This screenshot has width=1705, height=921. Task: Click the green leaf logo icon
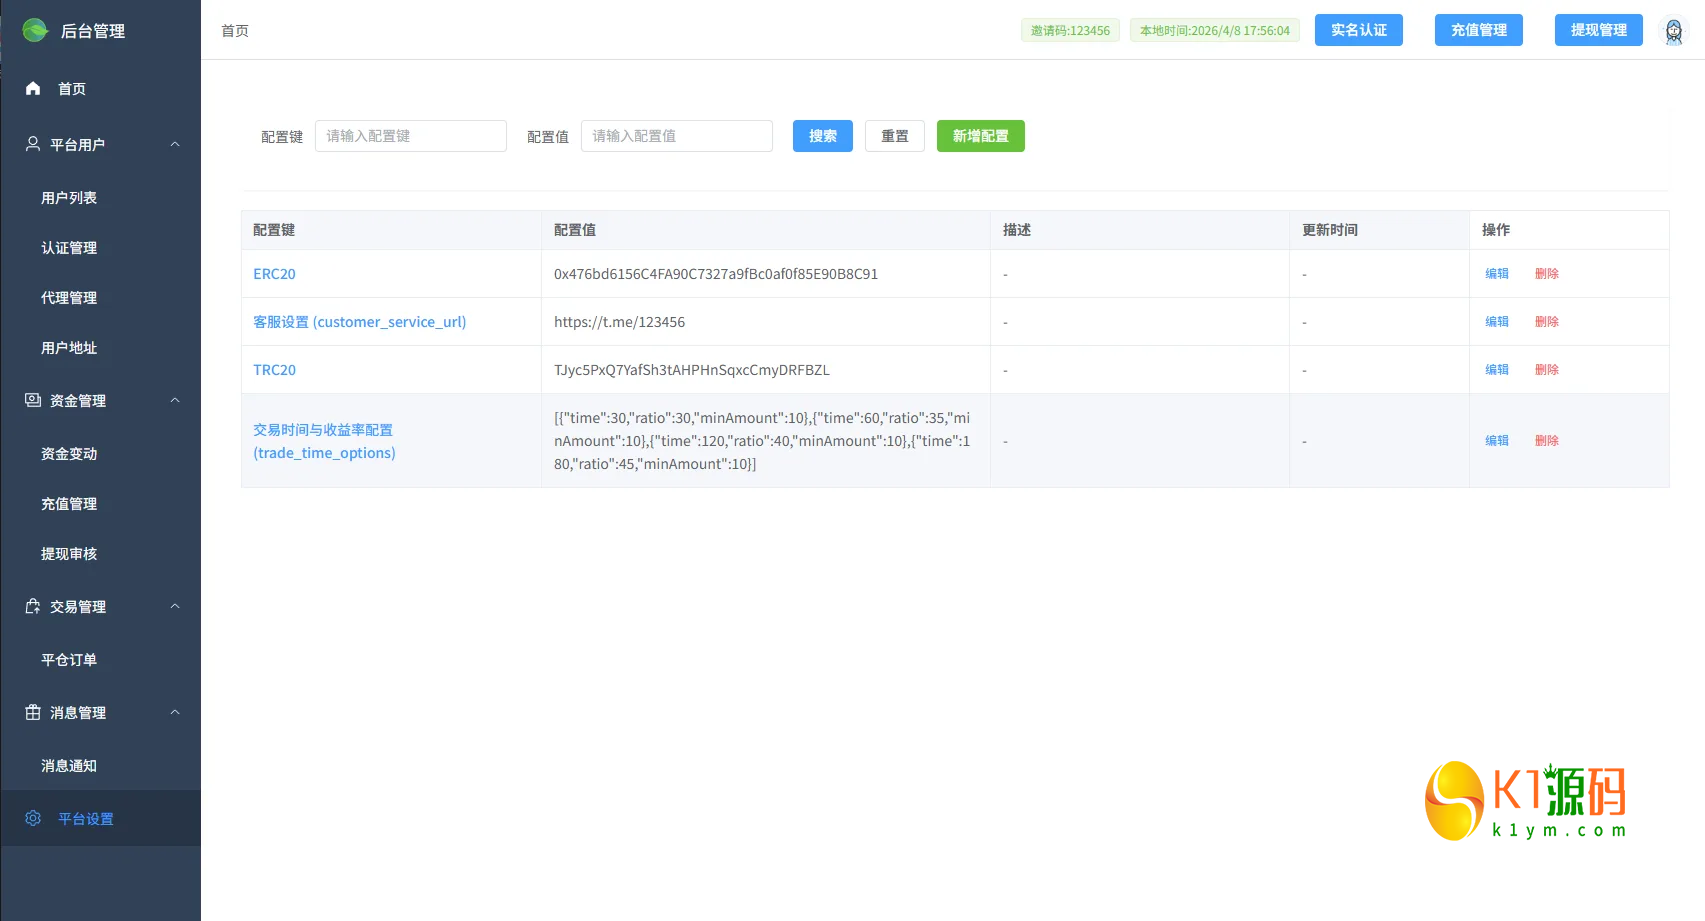35,30
